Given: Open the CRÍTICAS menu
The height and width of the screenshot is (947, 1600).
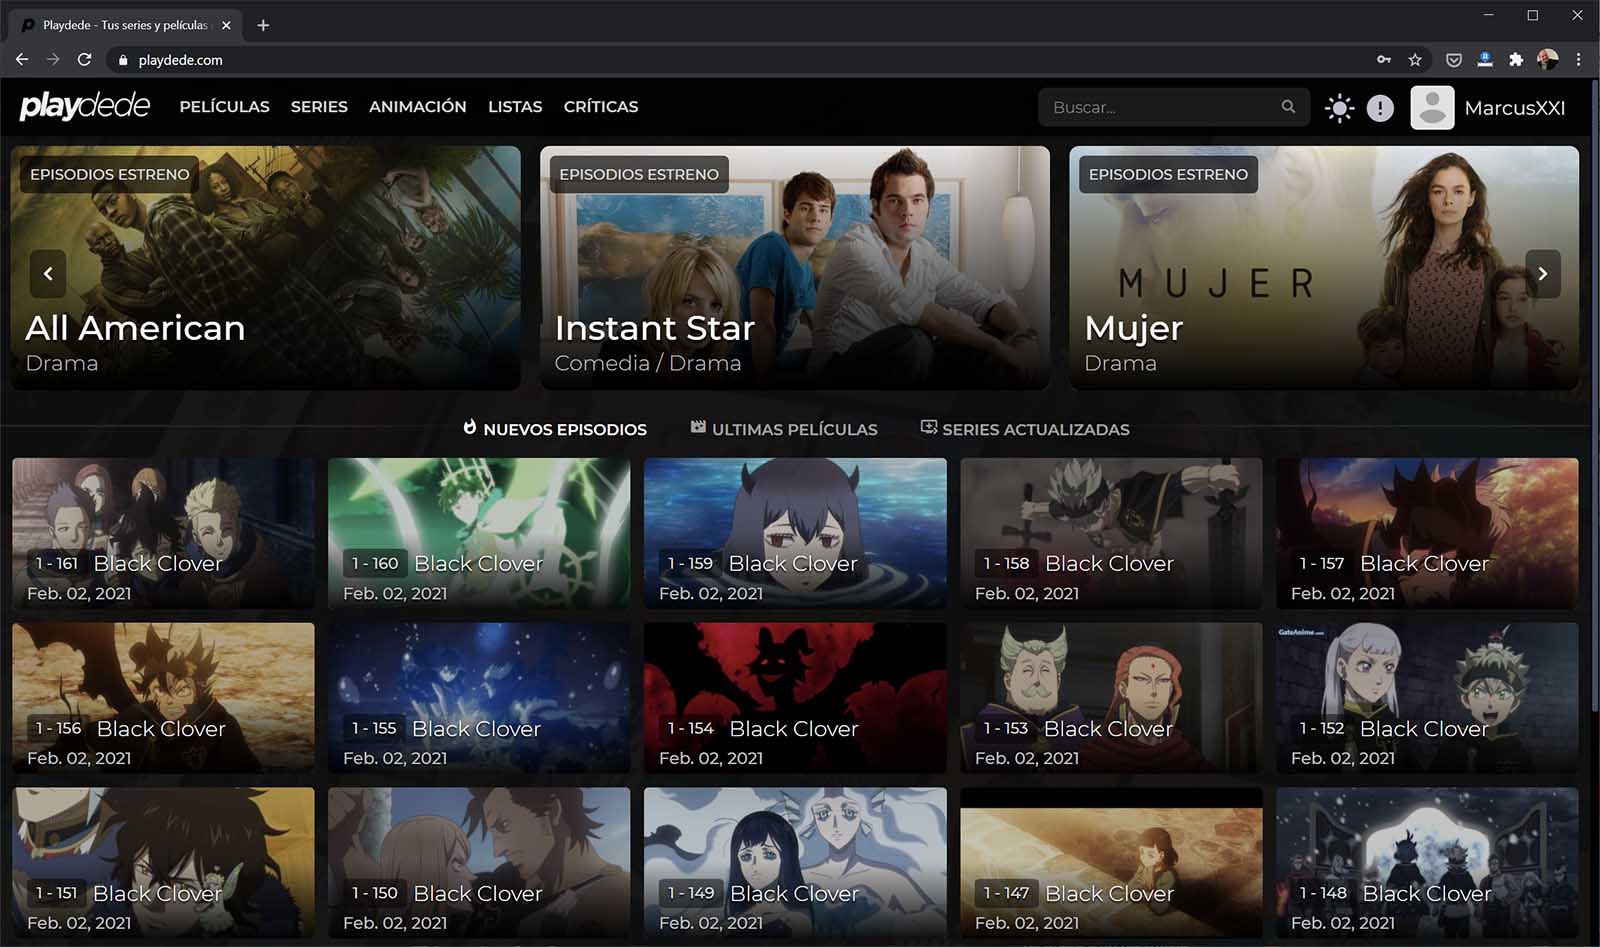Looking at the screenshot, I should (x=601, y=107).
